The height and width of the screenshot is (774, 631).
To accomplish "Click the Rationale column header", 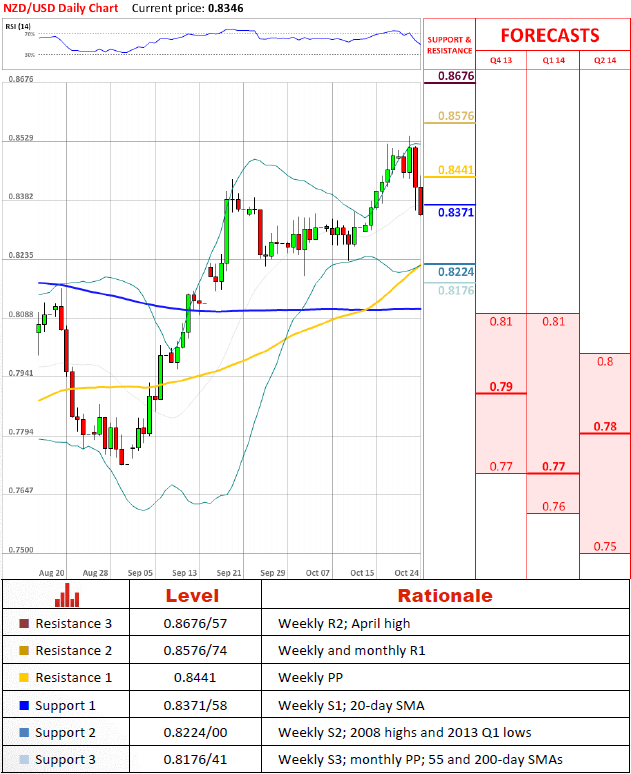I will pos(445,595).
